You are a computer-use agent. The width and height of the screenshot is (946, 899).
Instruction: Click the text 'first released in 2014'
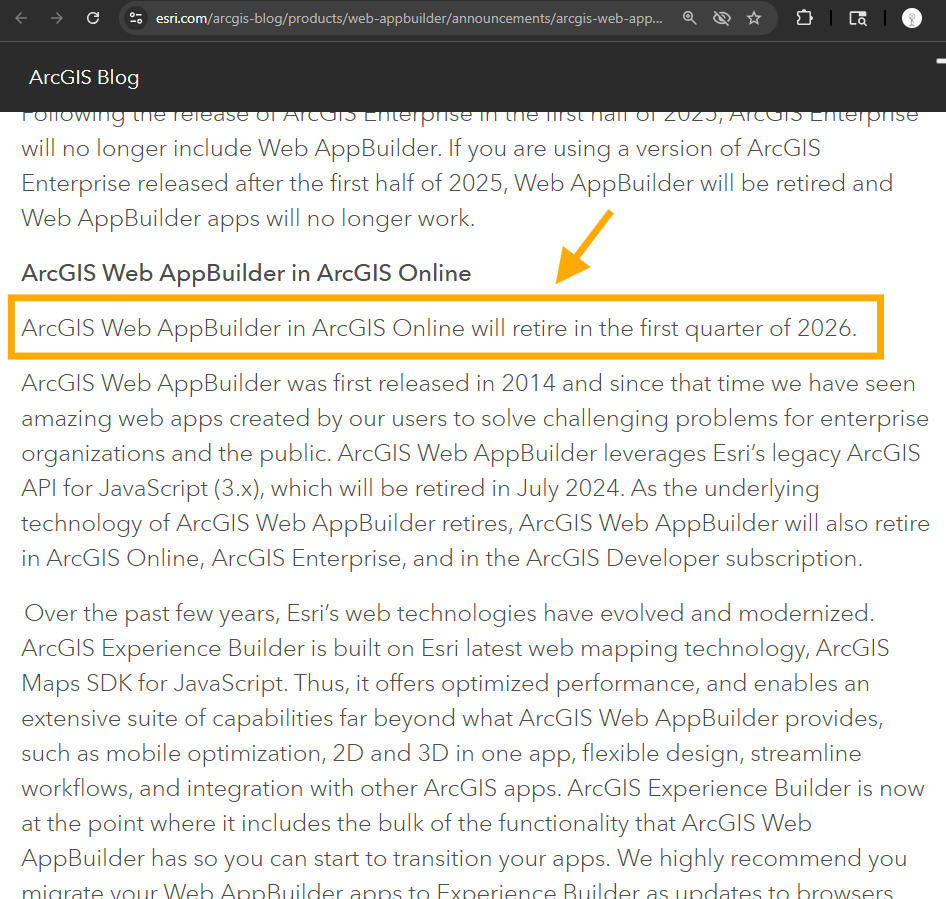(x=445, y=384)
